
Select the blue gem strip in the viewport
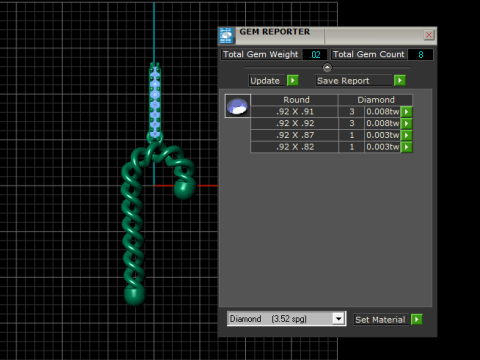(x=155, y=102)
